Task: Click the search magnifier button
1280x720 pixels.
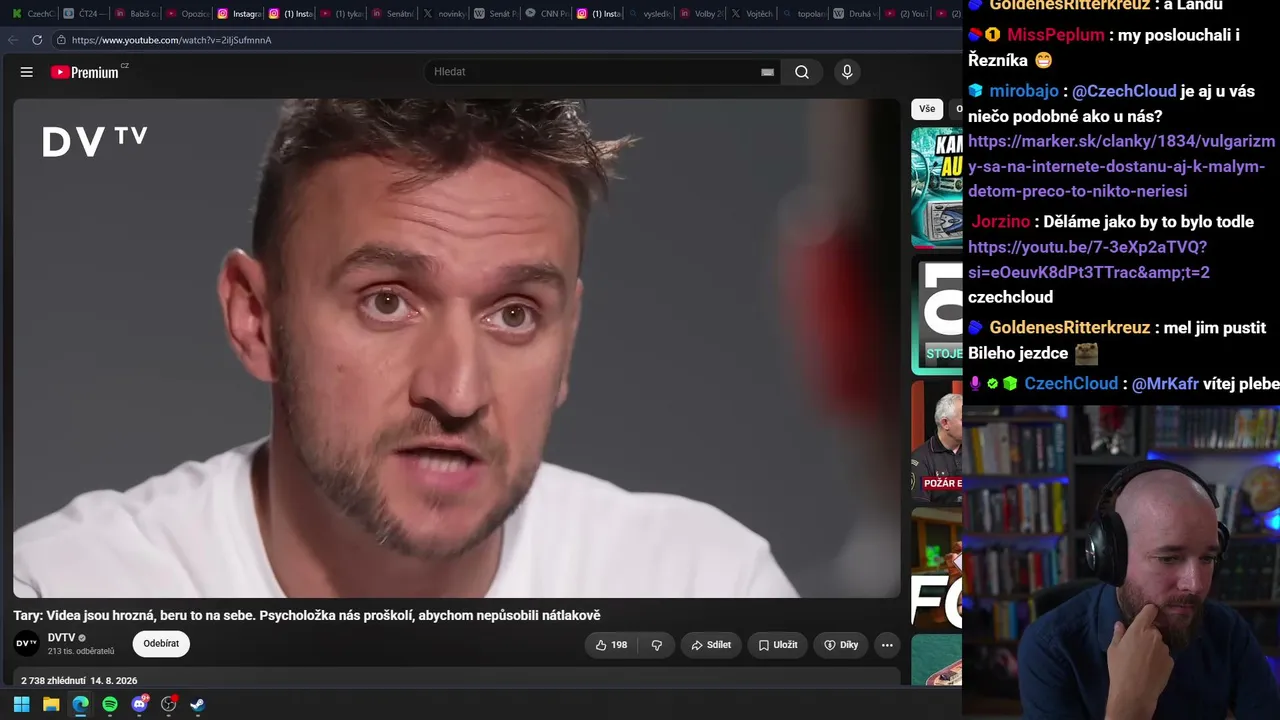Action: [x=802, y=72]
